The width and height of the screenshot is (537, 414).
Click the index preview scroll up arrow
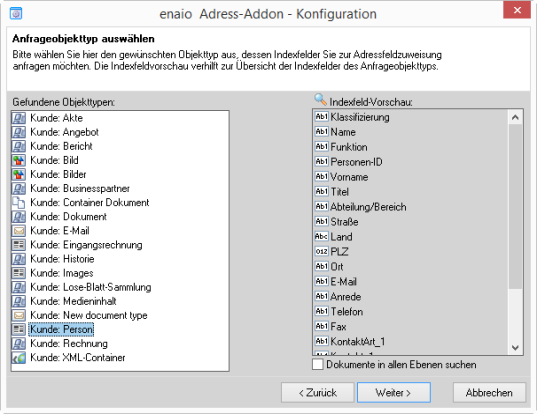click(515, 117)
